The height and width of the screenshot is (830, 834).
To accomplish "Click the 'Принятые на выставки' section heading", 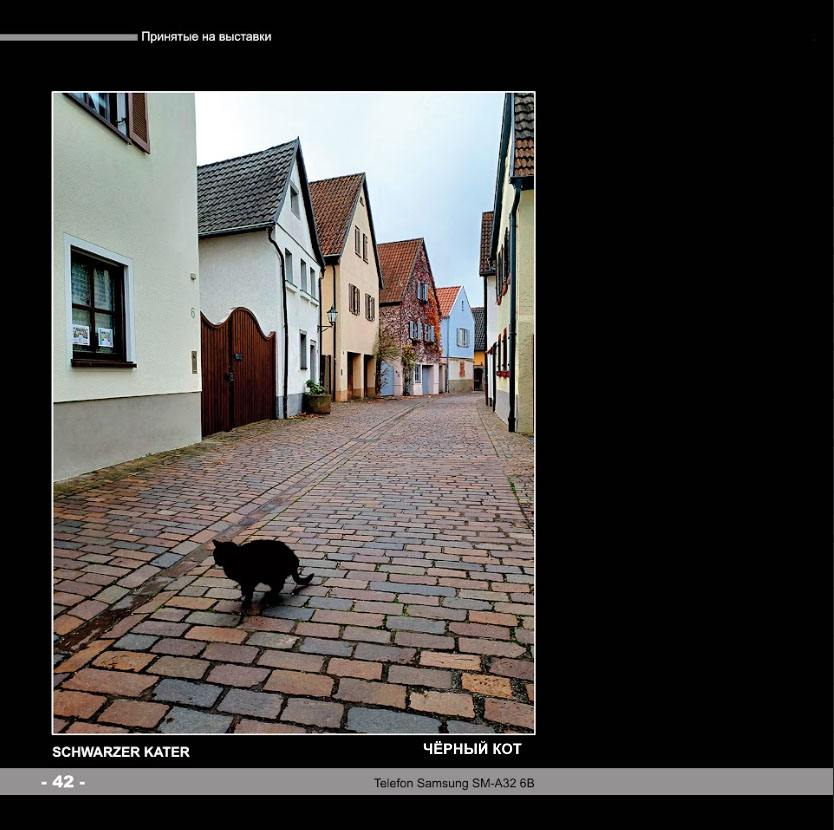I will tap(206, 37).
